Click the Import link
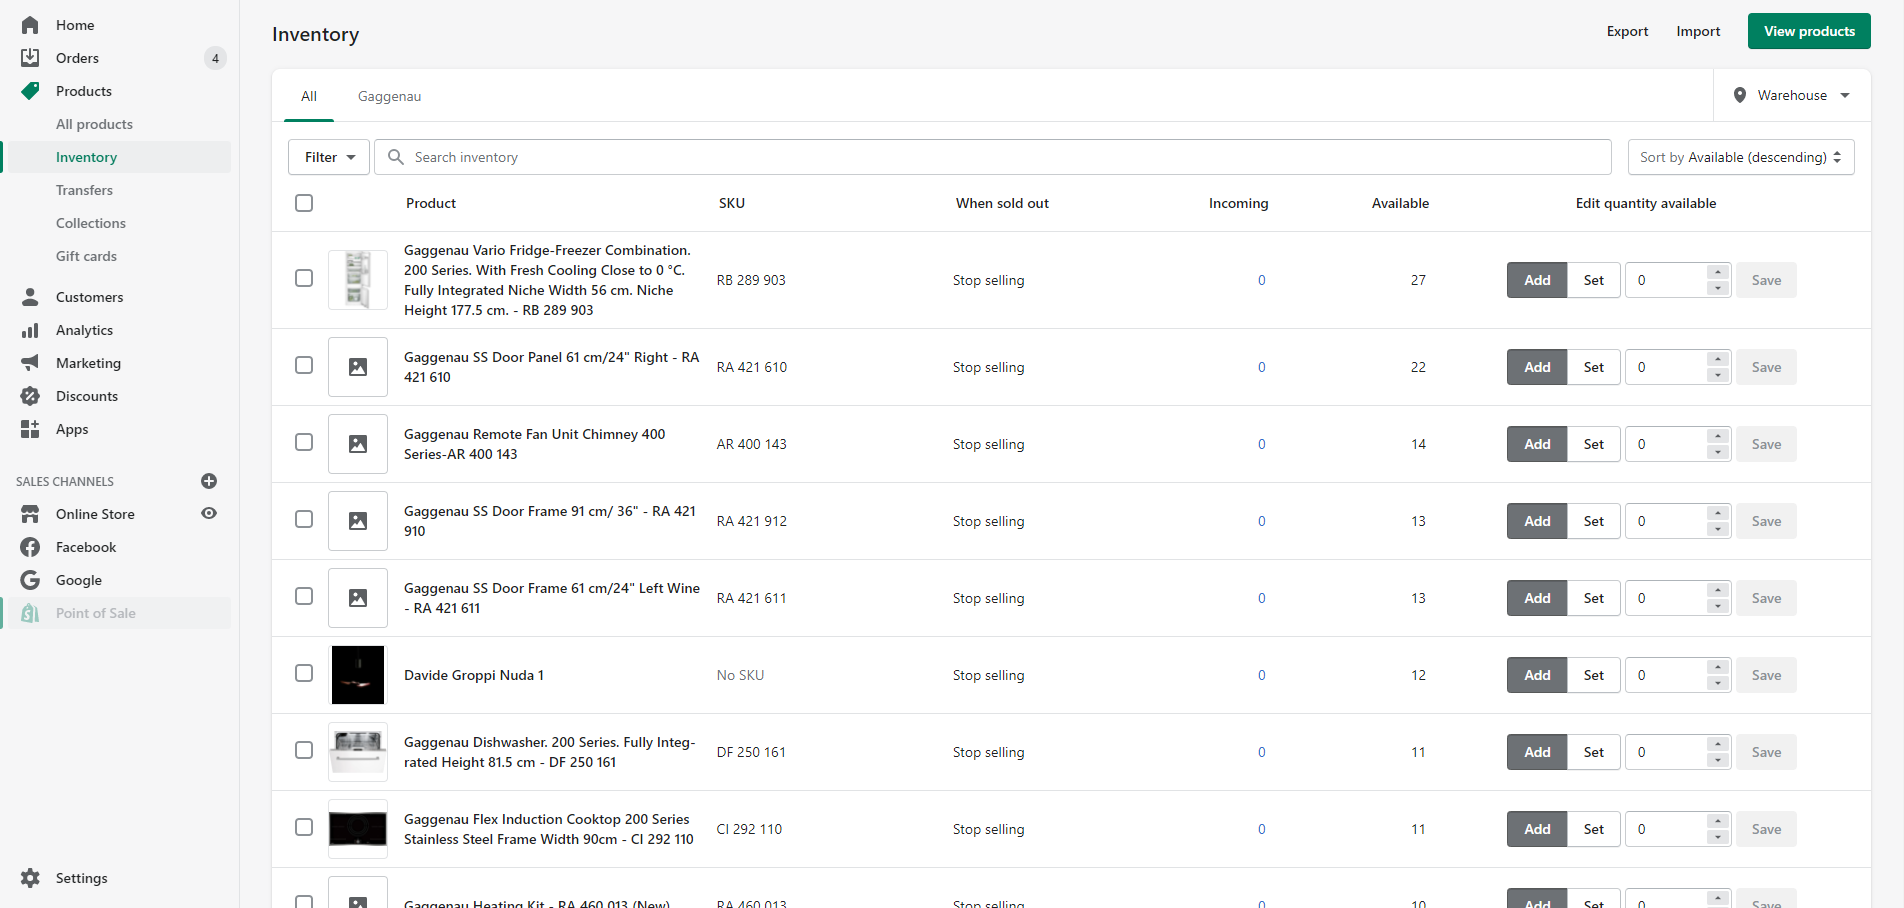 click(1698, 31)
